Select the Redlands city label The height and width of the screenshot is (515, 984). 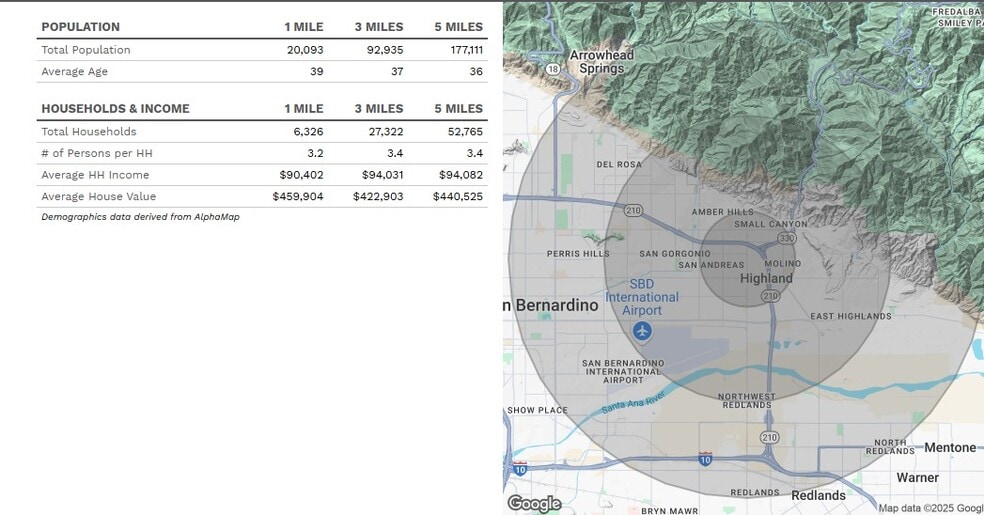[x=818, y=495]
